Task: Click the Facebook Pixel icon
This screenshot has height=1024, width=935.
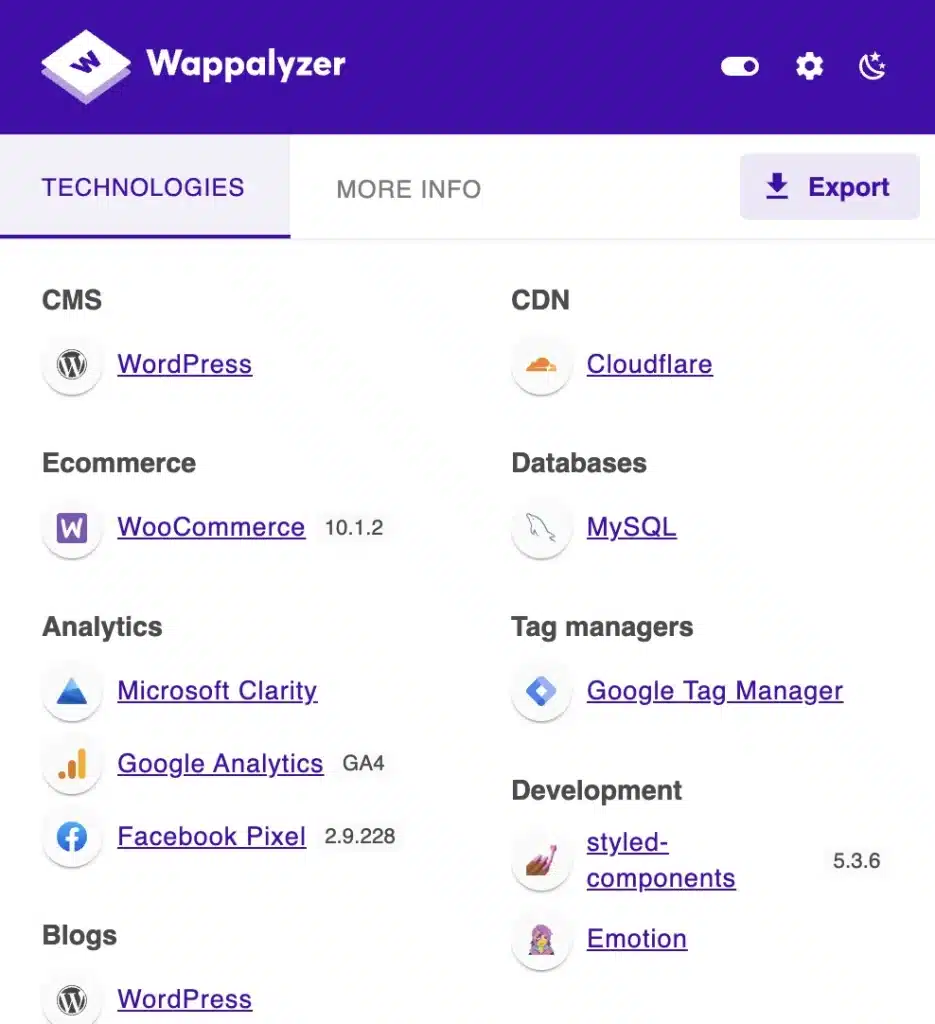Action: pos(72,837)
